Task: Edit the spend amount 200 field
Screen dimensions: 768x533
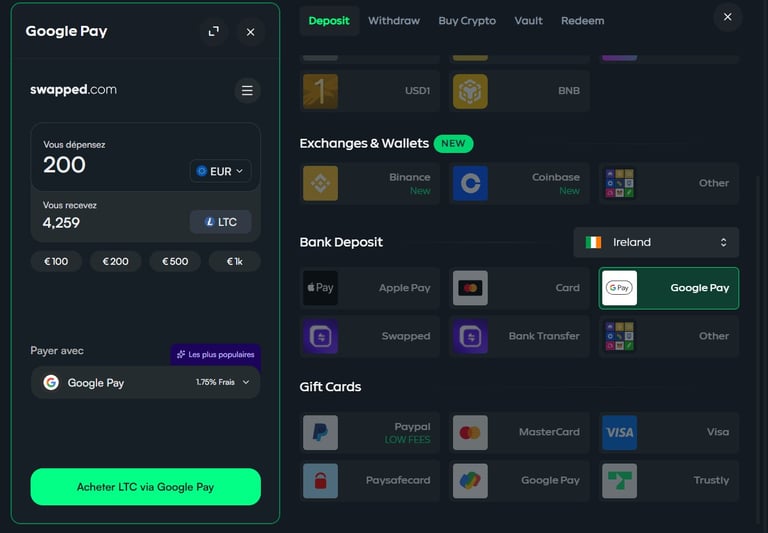Action: (65, 165)
